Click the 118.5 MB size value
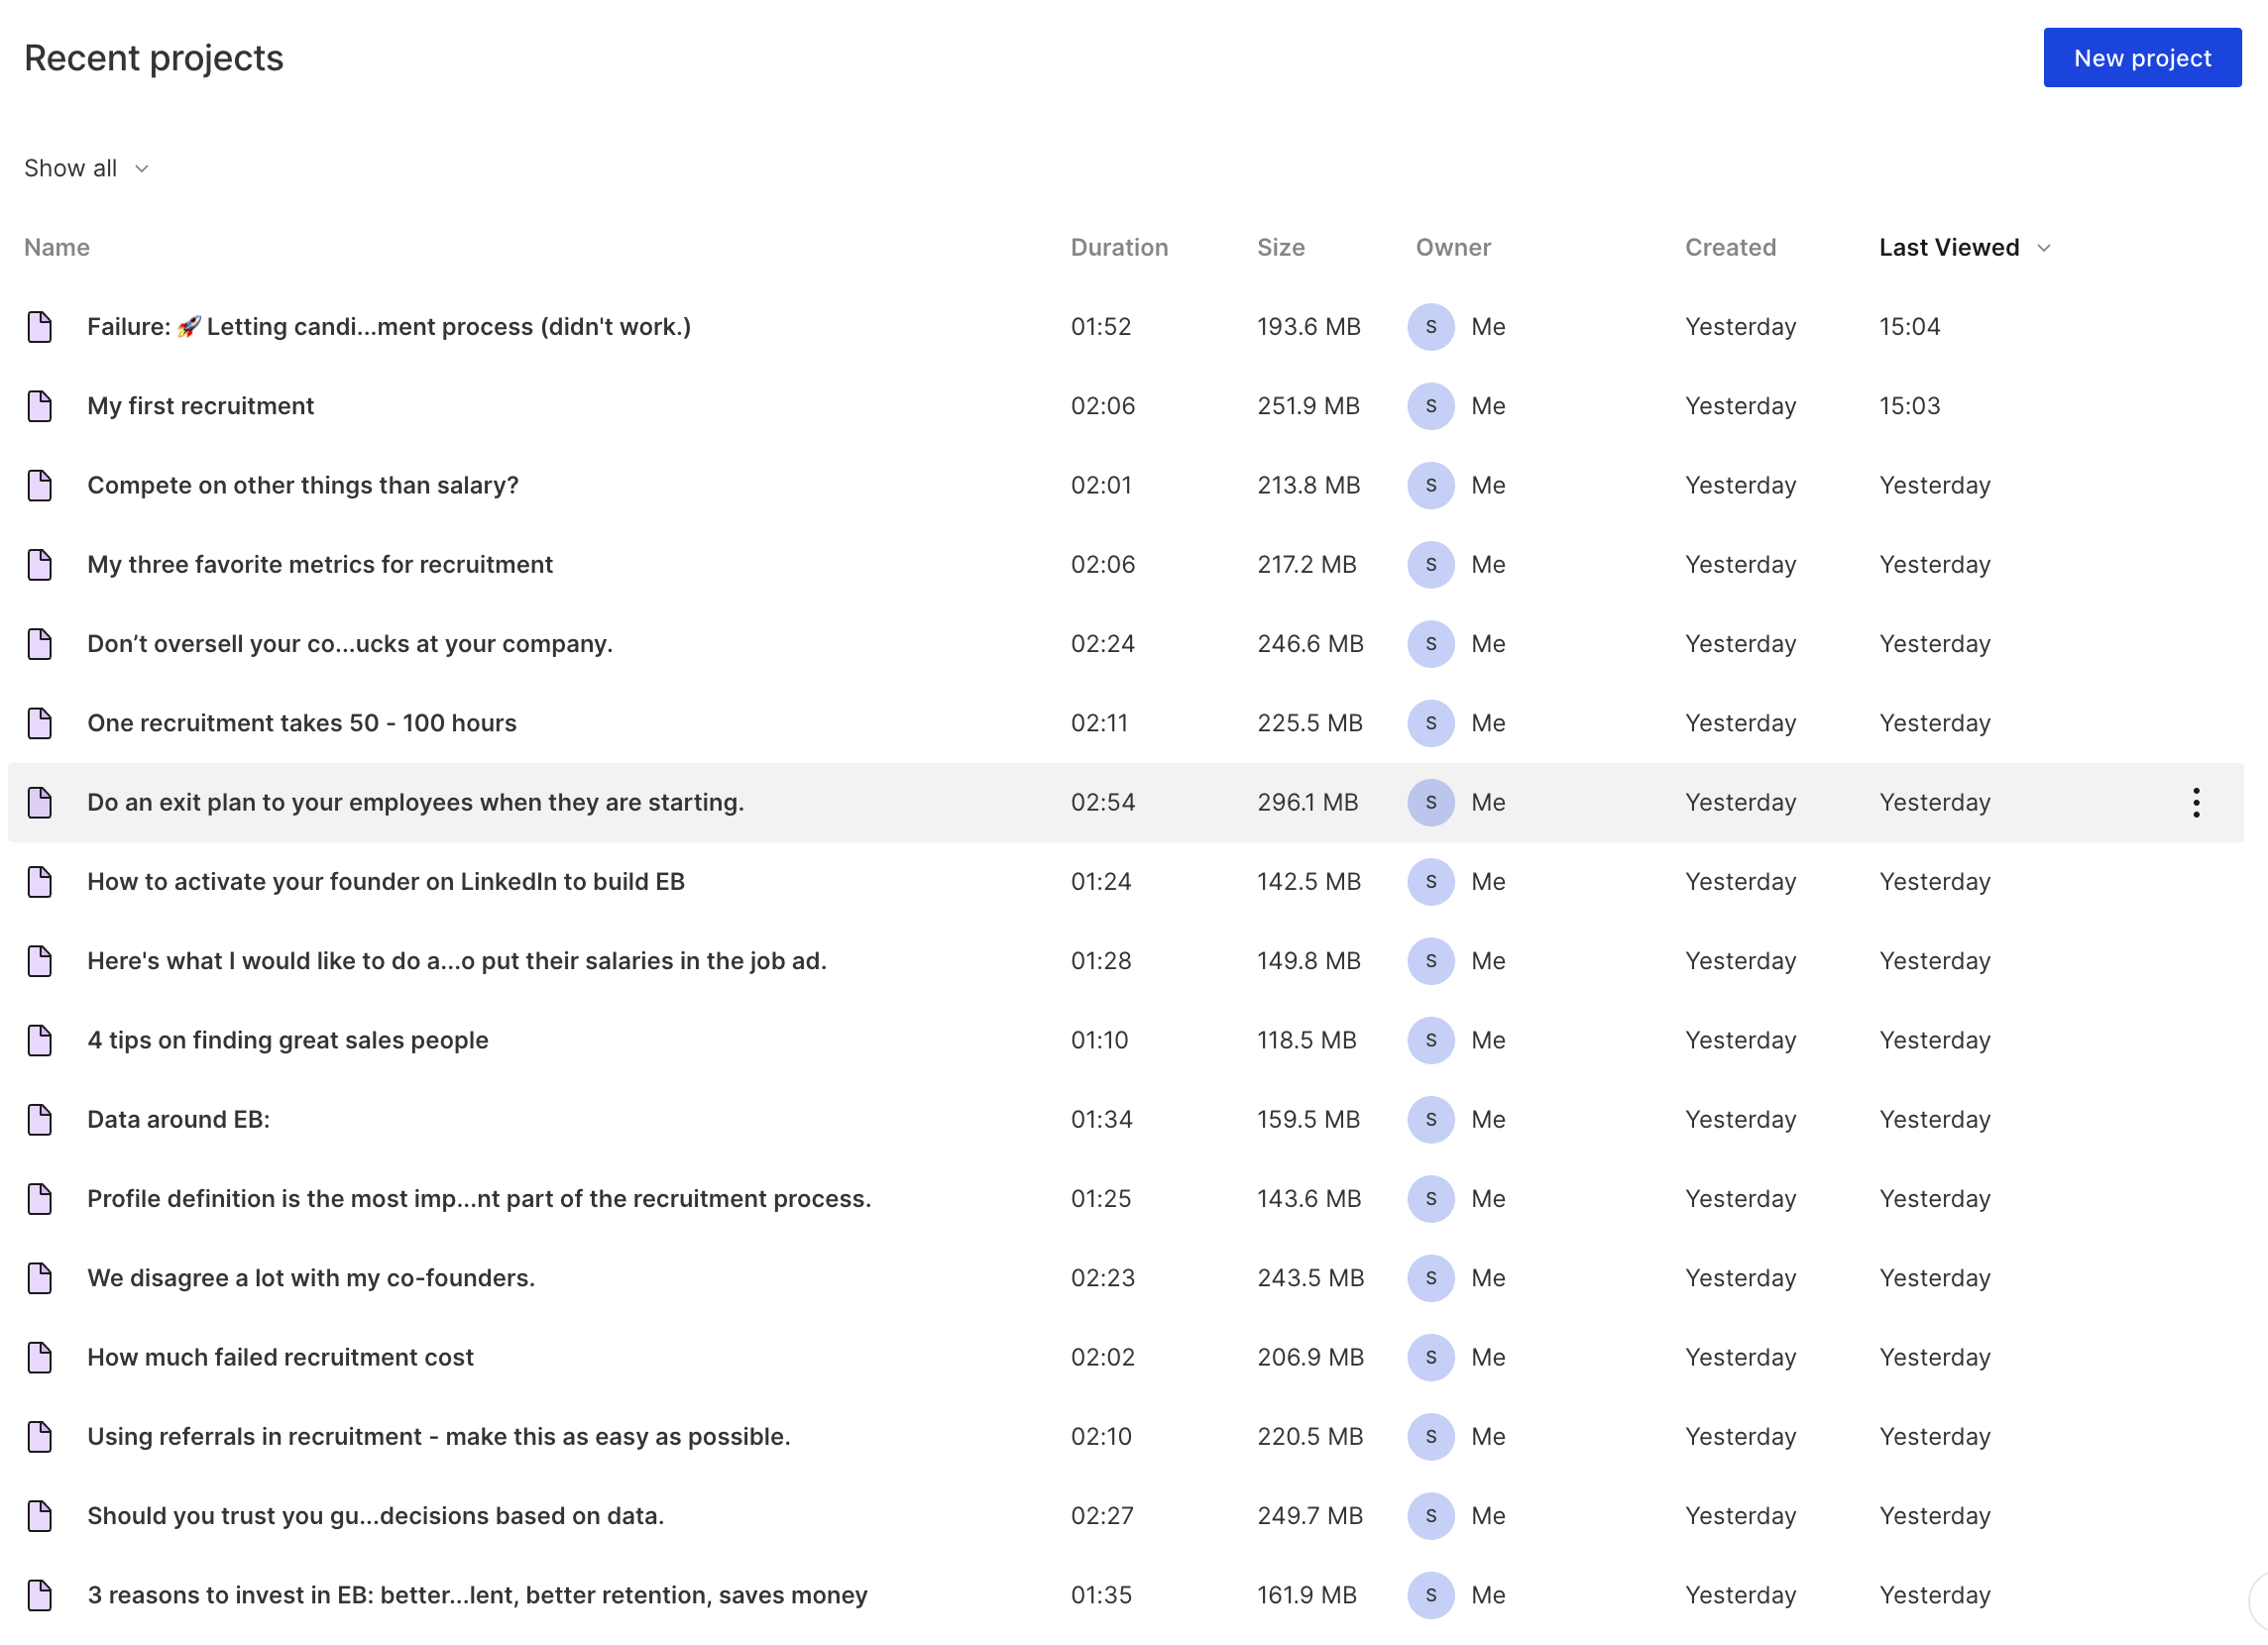2268x1645 pixels. (1306, 1041)
